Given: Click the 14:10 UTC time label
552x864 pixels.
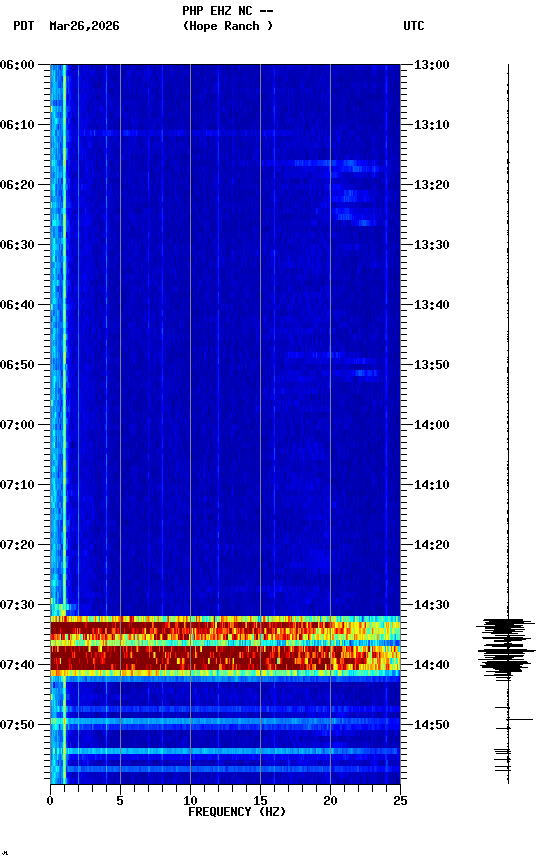Looking at the screenshot, I should point(432,485).
